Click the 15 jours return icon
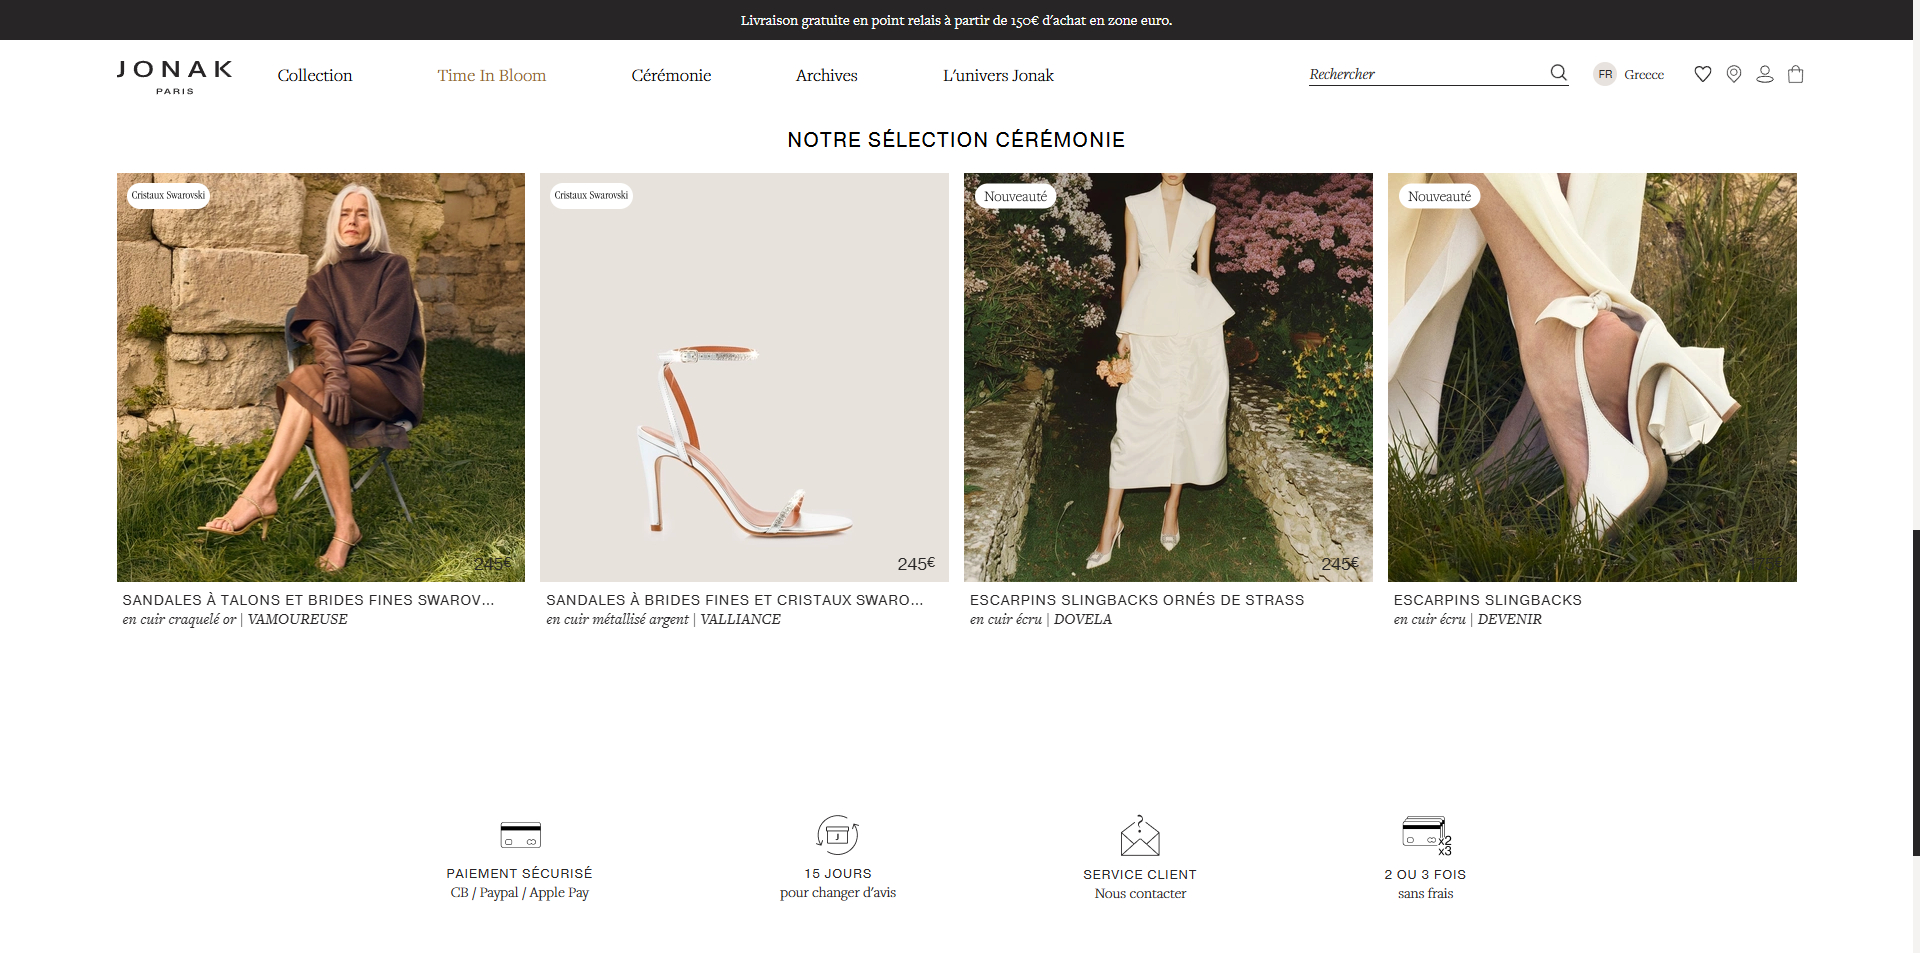1920x953 pixels. pos(838,835)
